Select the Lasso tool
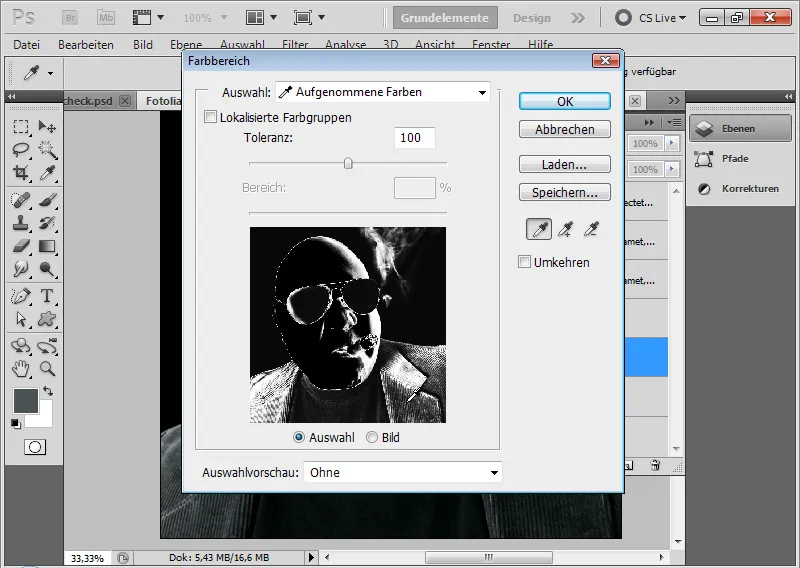Image resolution: width=800 pixels, height=568 pixels. 21,150
